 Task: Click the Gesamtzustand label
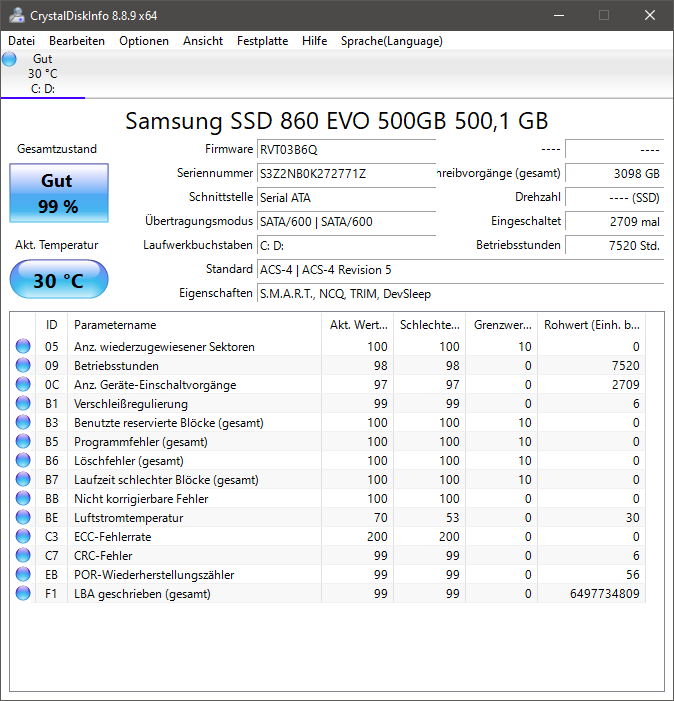57,149
